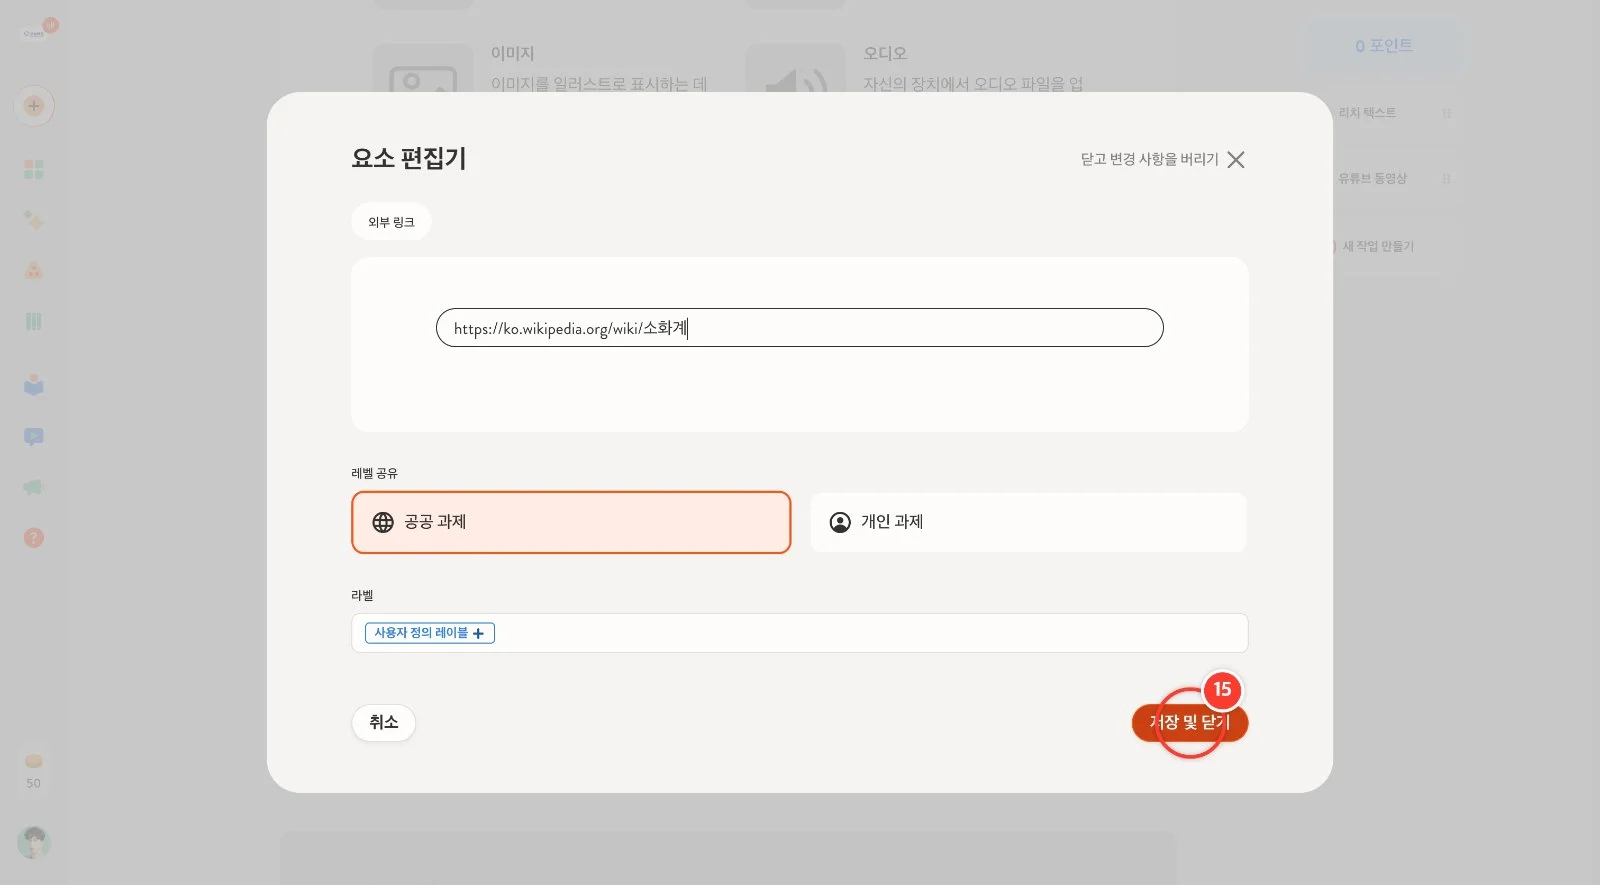The width and height of the screenshot is (1600, 885).
Task: Click the plus create button in the left sidebar
Action: point(34,106)
